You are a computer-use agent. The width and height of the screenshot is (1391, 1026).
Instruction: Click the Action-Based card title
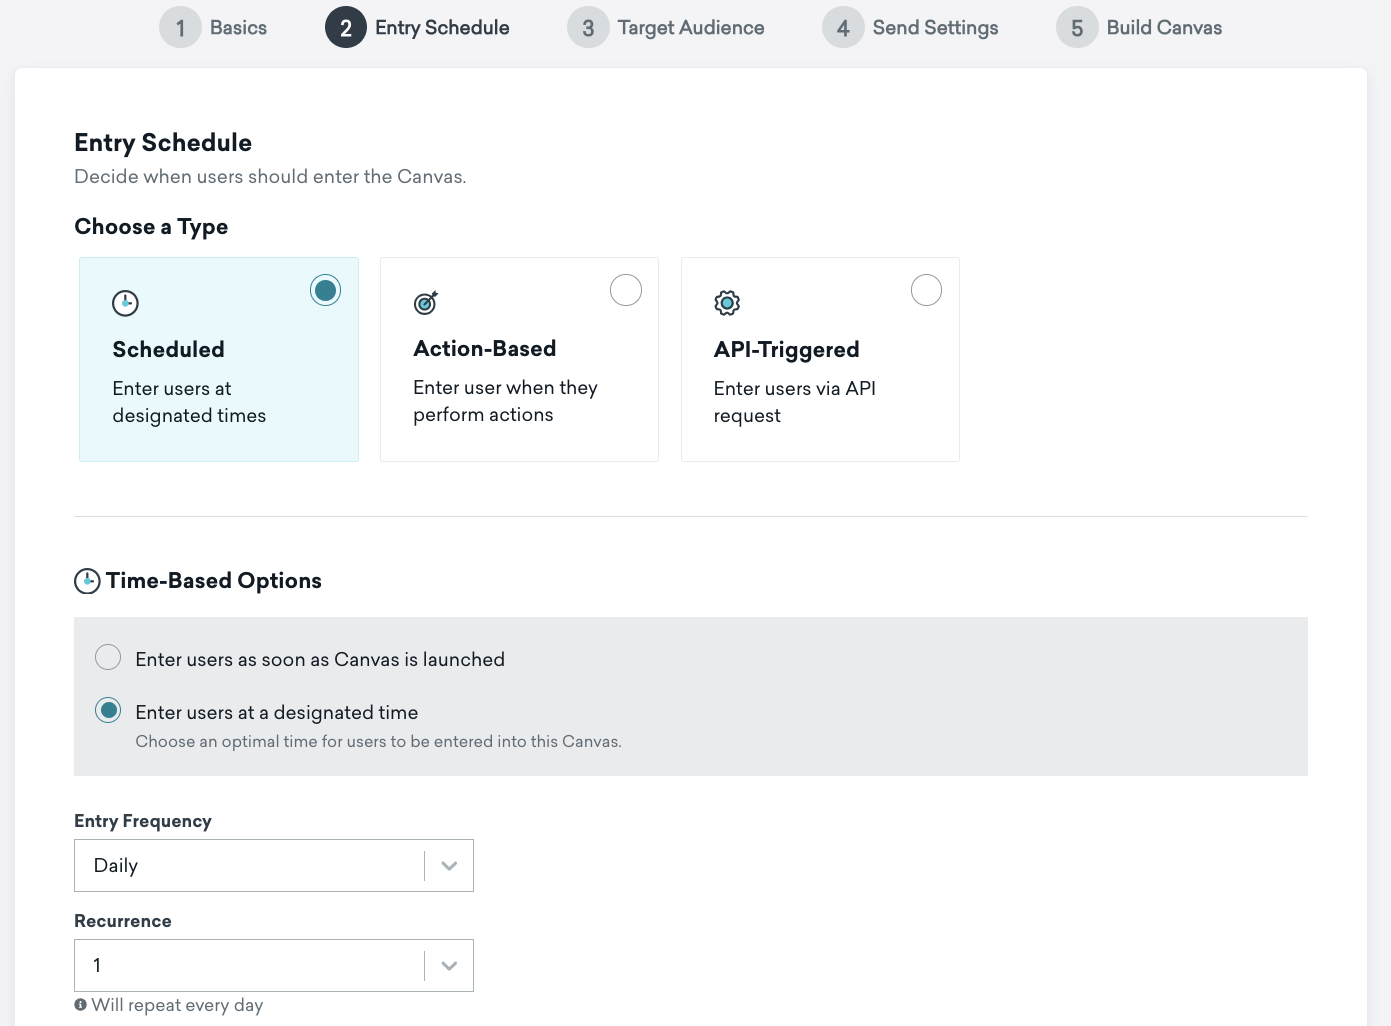point(485,348)
